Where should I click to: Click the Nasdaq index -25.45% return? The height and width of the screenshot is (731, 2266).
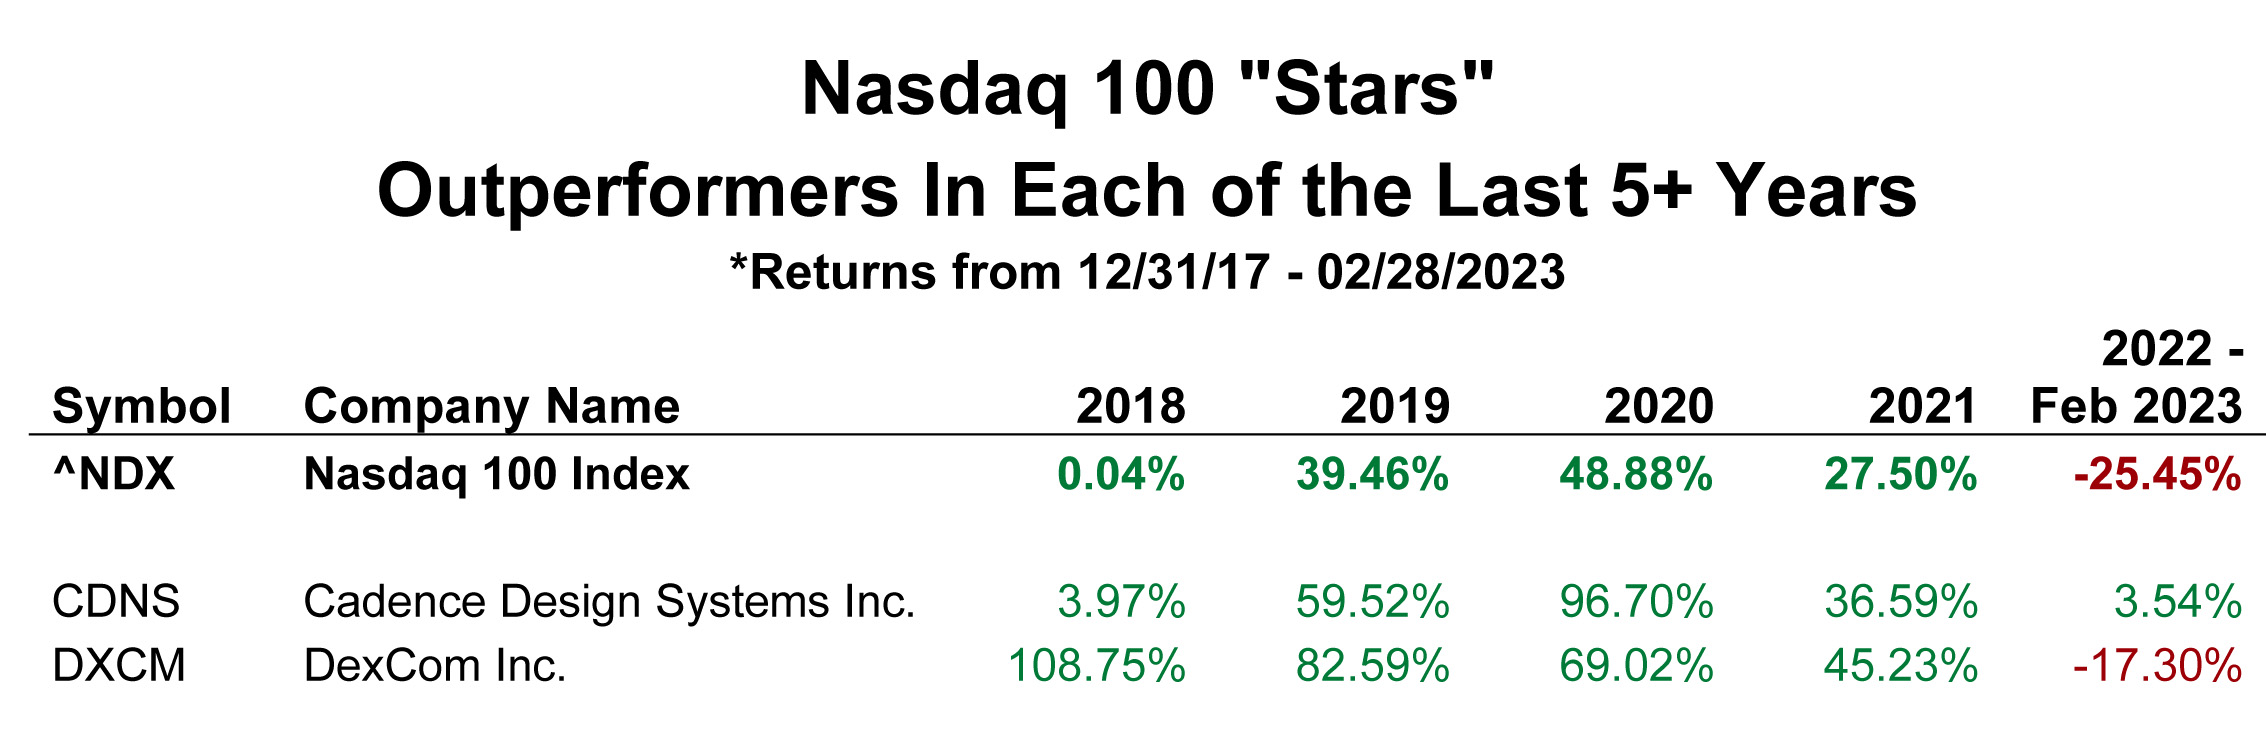point(2157,474)
